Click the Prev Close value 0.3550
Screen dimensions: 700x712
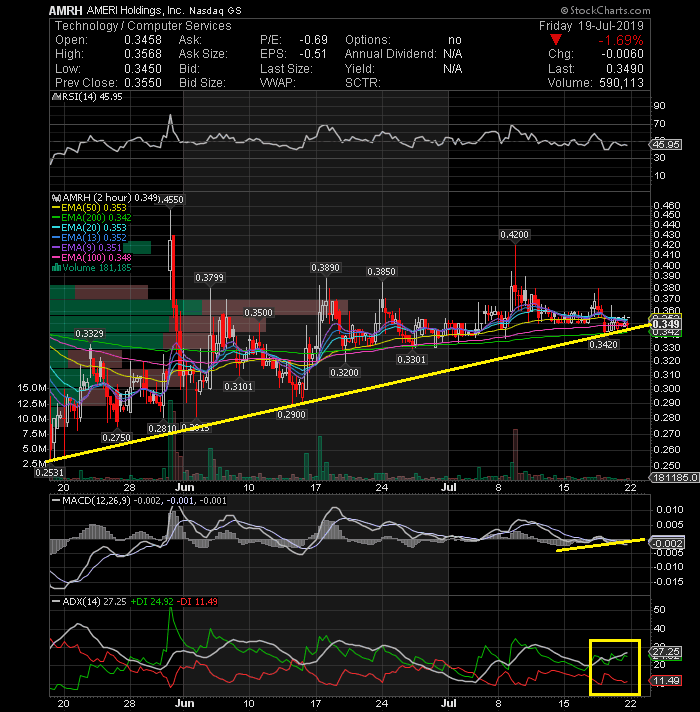[x=143, y=83]
